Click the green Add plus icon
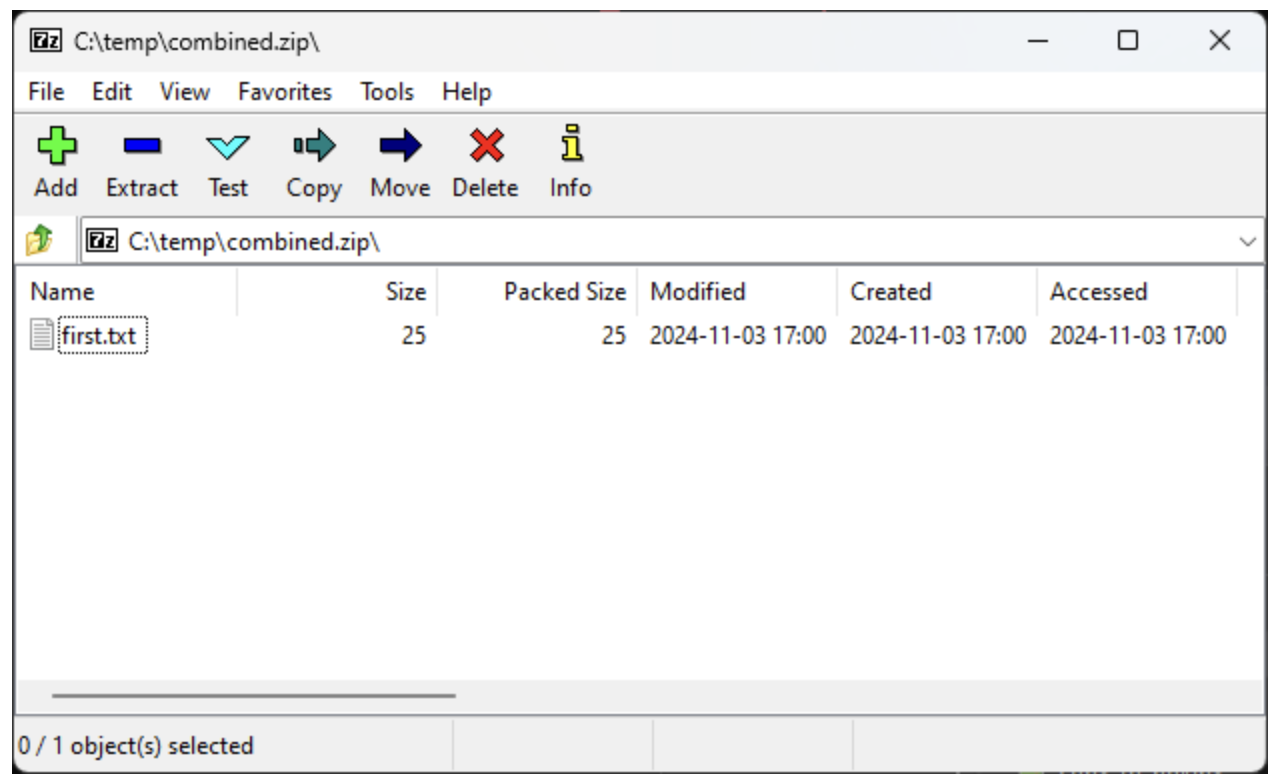 point(55,147)
